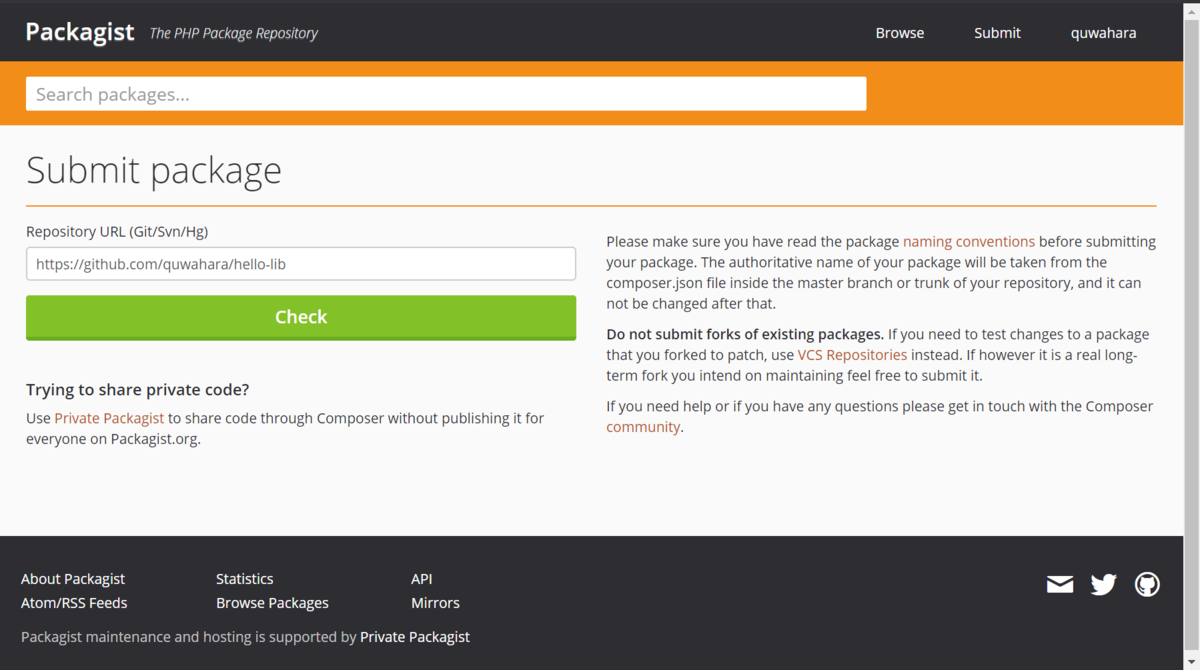Open the Browse menu item

(899, 32)
